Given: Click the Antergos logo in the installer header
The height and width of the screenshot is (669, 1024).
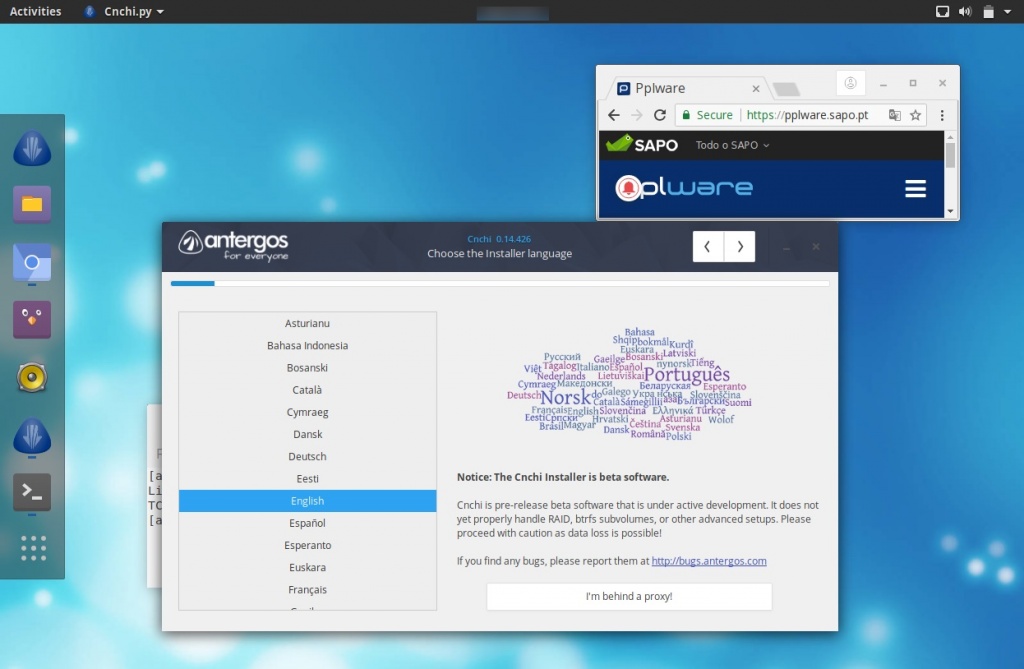Looking at the screenshot, I should click(x=232, y=243).
